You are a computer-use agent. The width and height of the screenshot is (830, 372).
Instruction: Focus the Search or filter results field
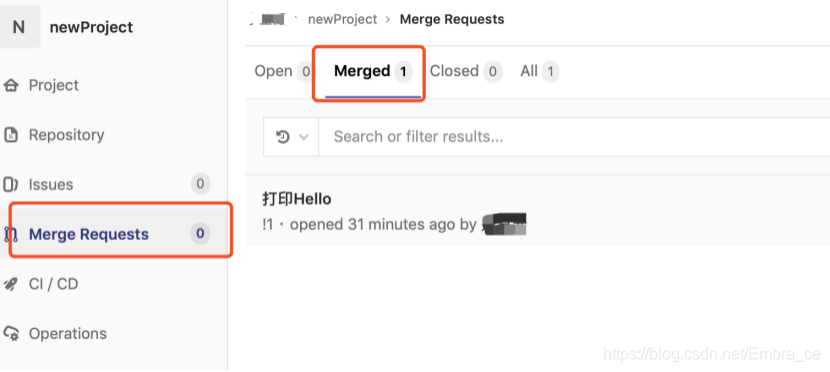tap(574, 137)
